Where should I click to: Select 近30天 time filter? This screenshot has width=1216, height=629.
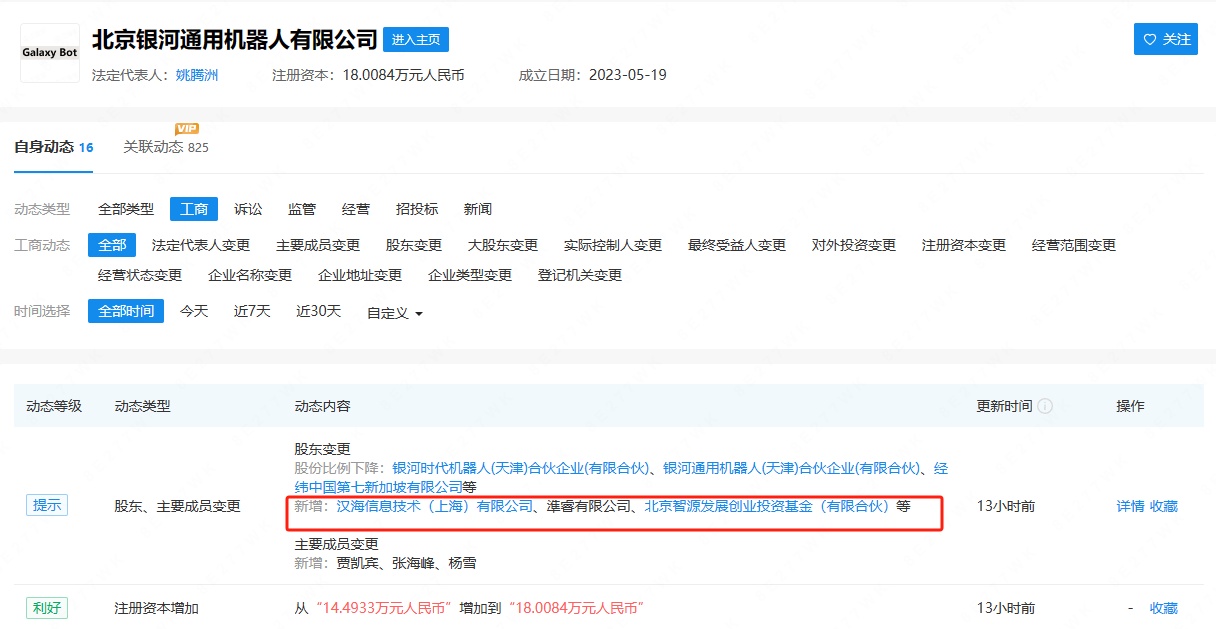tap(318, 311)
